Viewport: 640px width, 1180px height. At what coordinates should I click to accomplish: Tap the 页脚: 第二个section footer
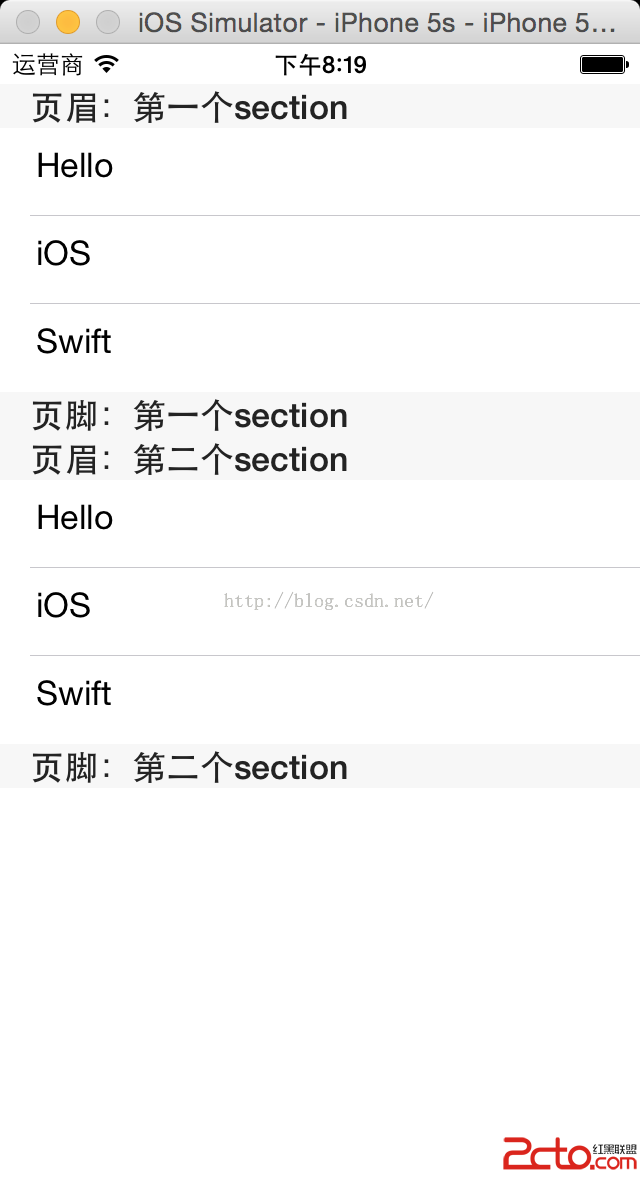click(x=190, y=767)
